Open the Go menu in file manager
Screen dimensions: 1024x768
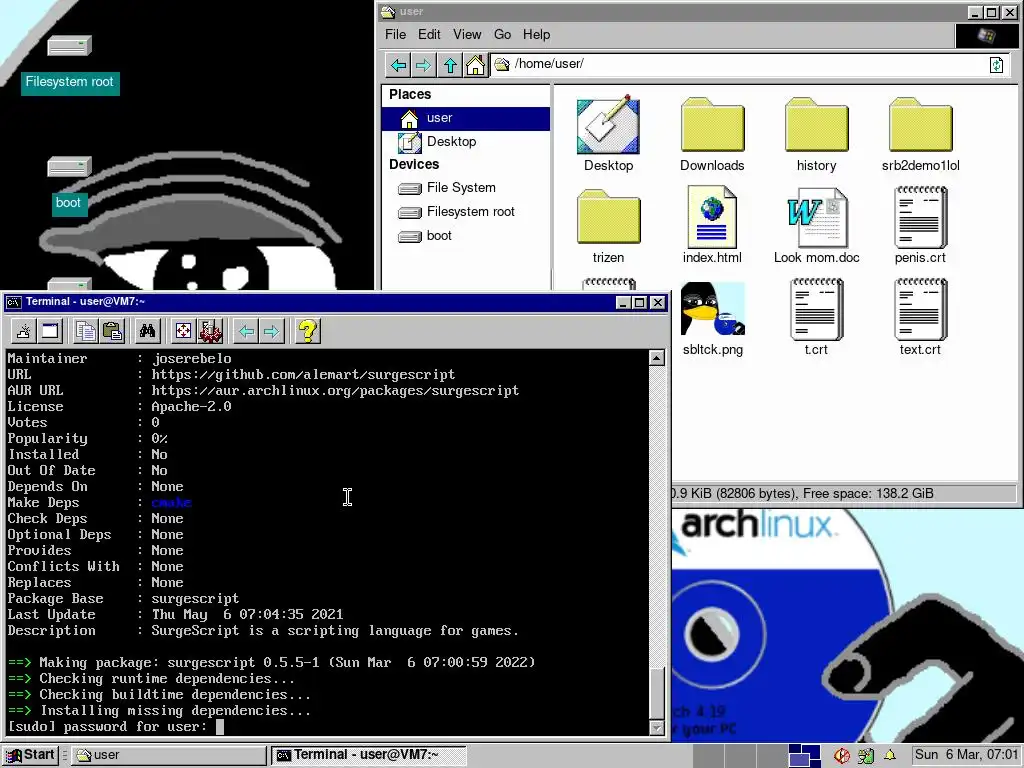coord(502,35)
